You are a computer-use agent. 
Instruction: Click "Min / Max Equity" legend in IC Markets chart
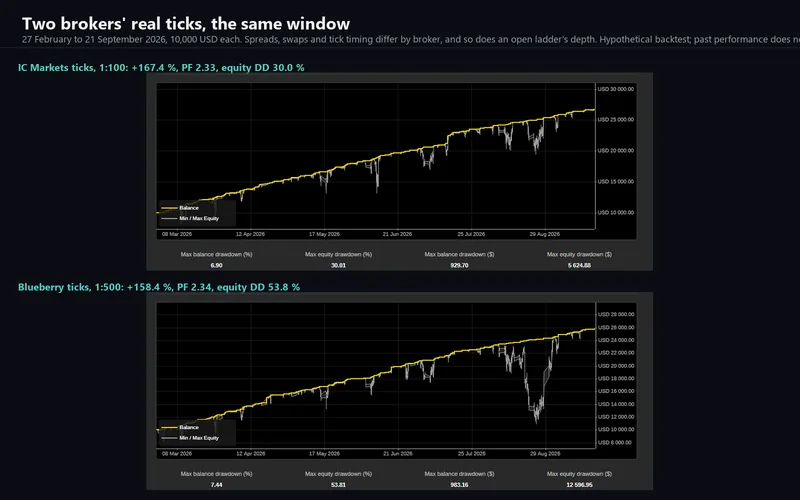(x=190, y=218)
